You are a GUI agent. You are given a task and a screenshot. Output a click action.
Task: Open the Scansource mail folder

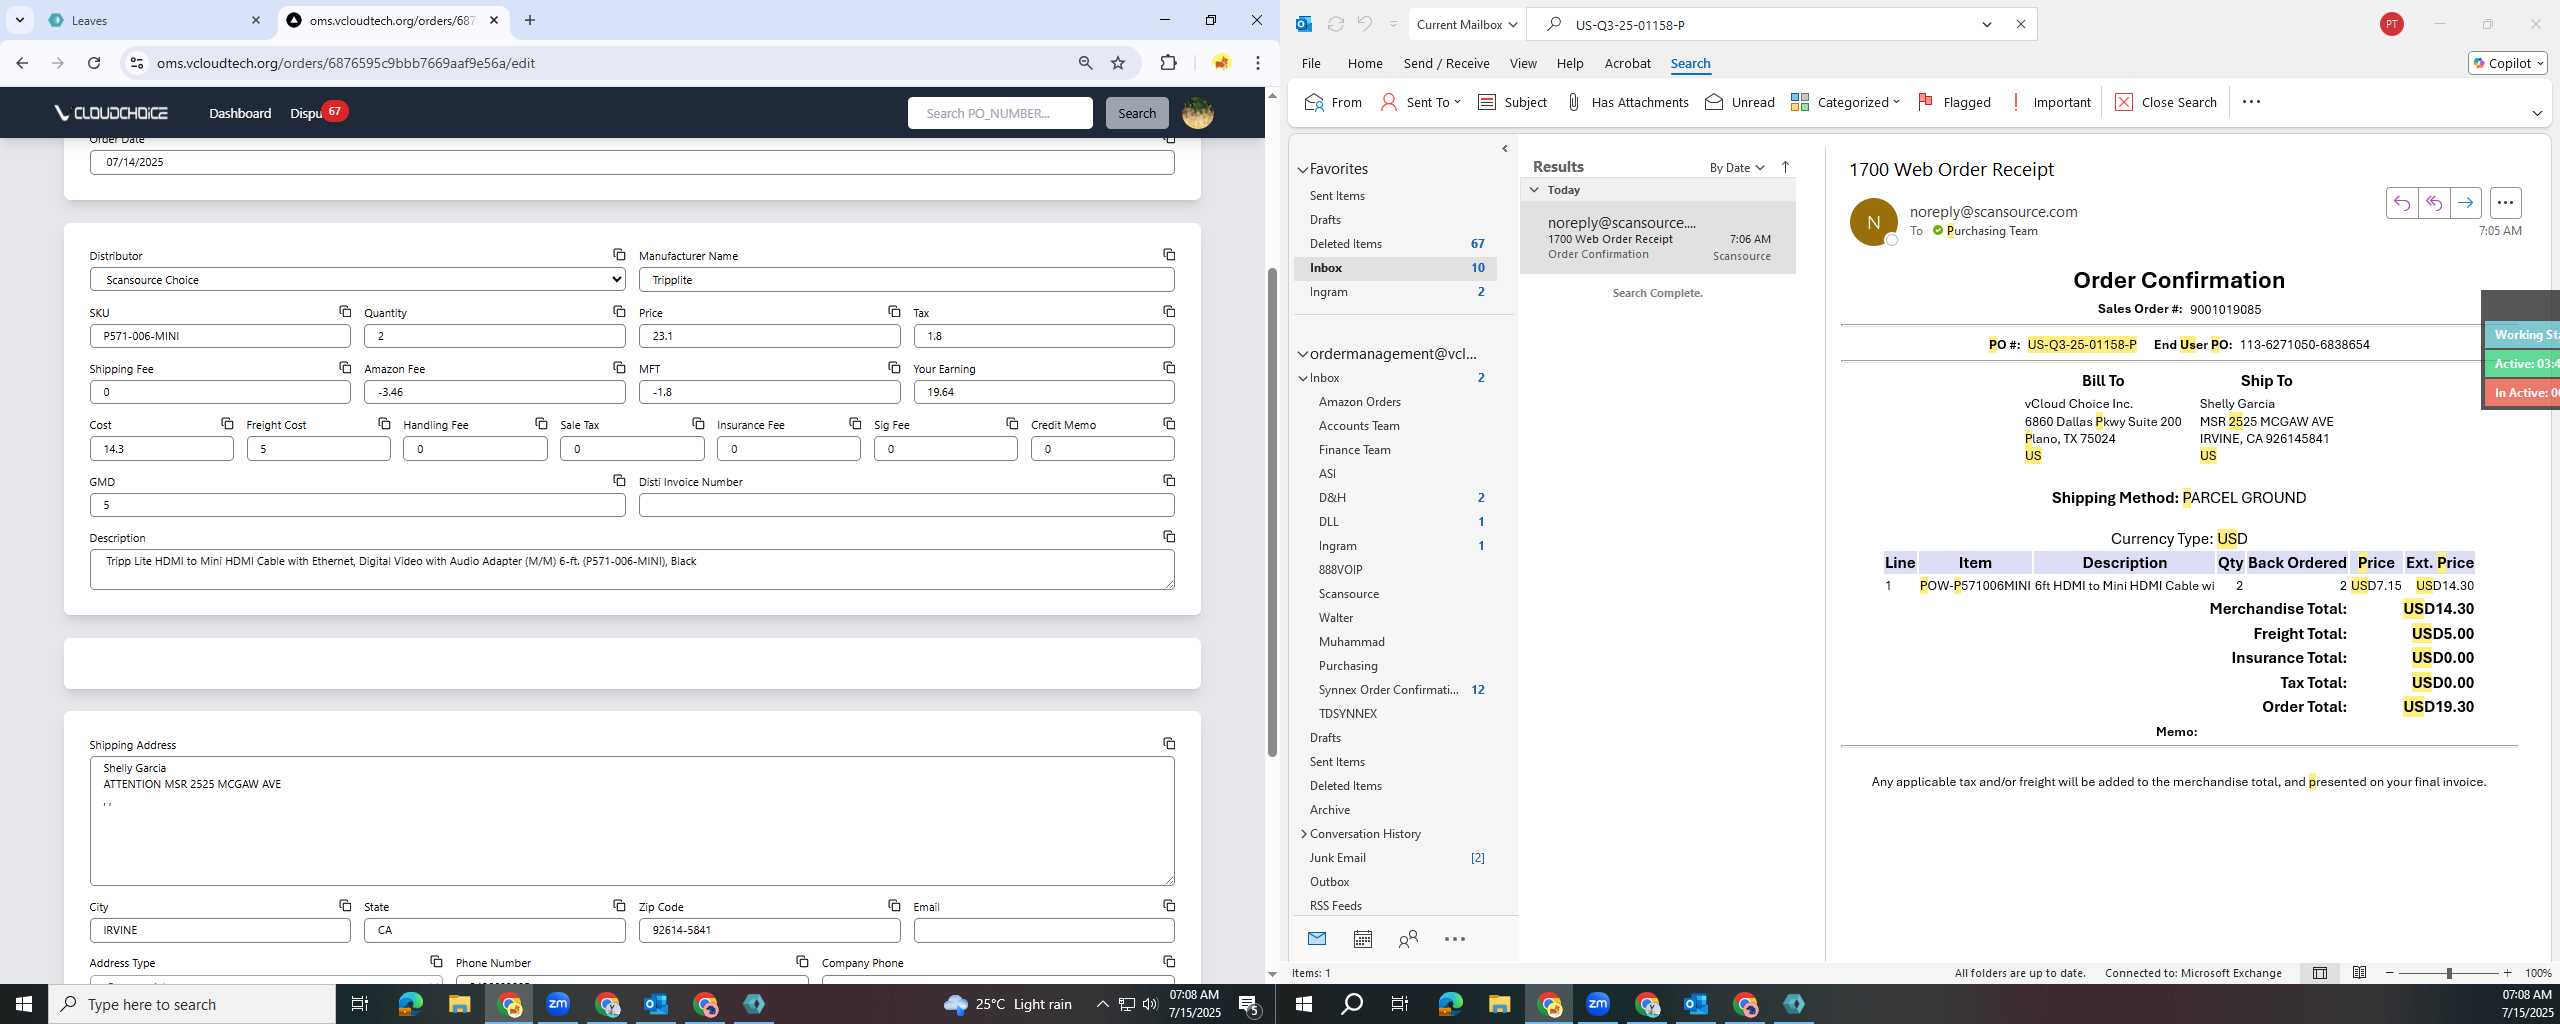1348,594
